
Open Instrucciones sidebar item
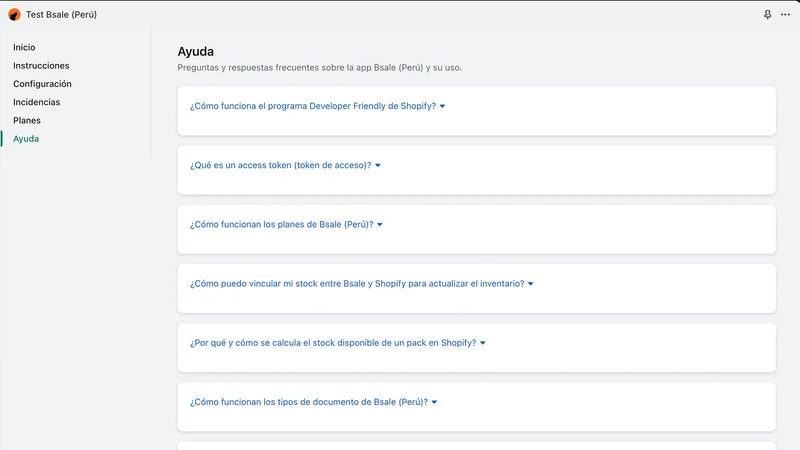click(41, 65)
